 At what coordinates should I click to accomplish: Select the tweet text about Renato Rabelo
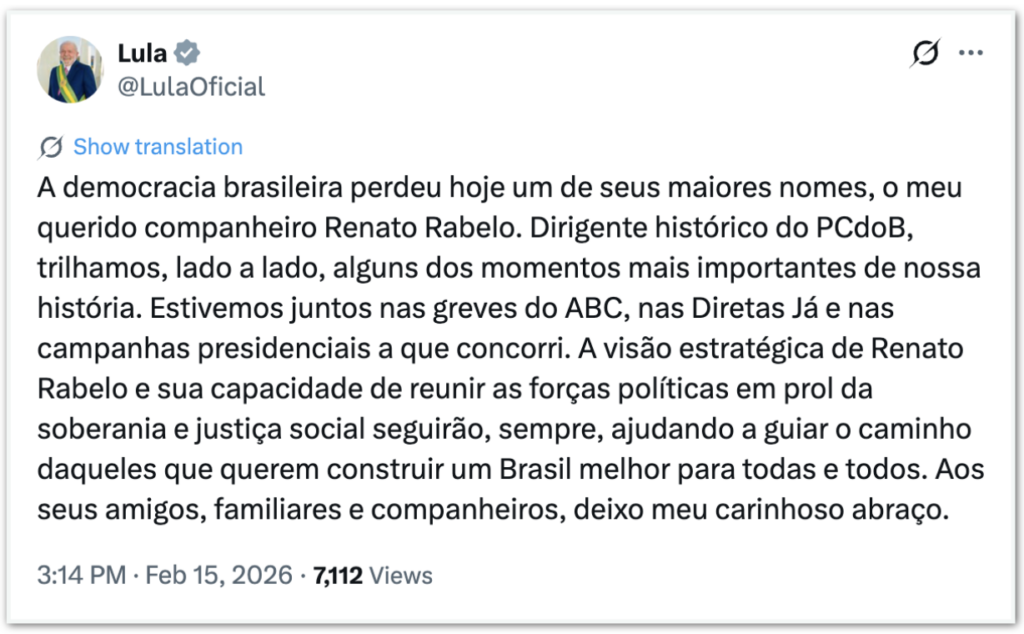point(500,350)
